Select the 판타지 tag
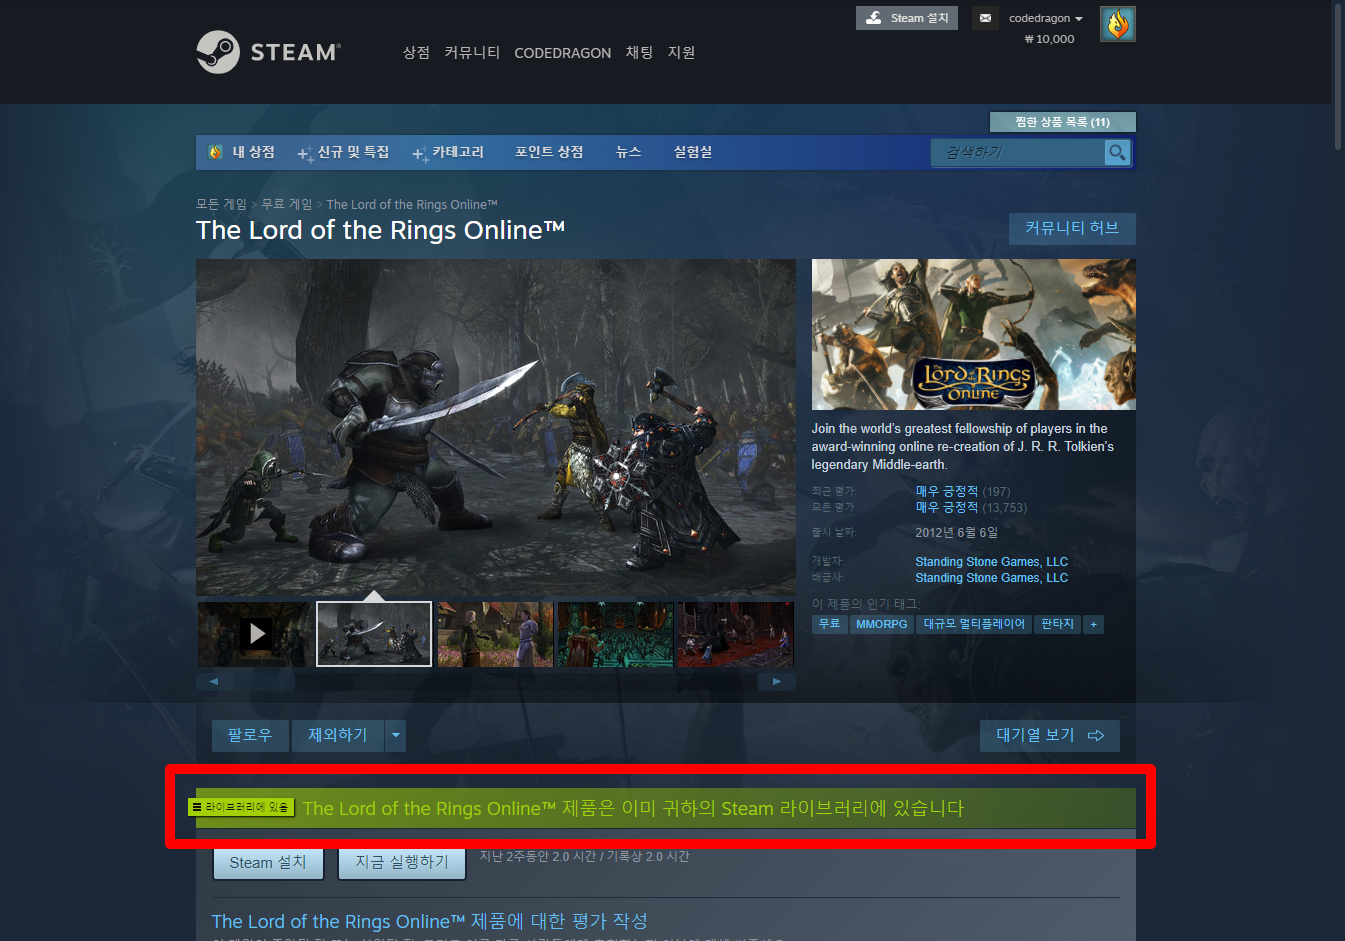The width and height of the screenshot is (1345, 941). tap(1057, 624)
